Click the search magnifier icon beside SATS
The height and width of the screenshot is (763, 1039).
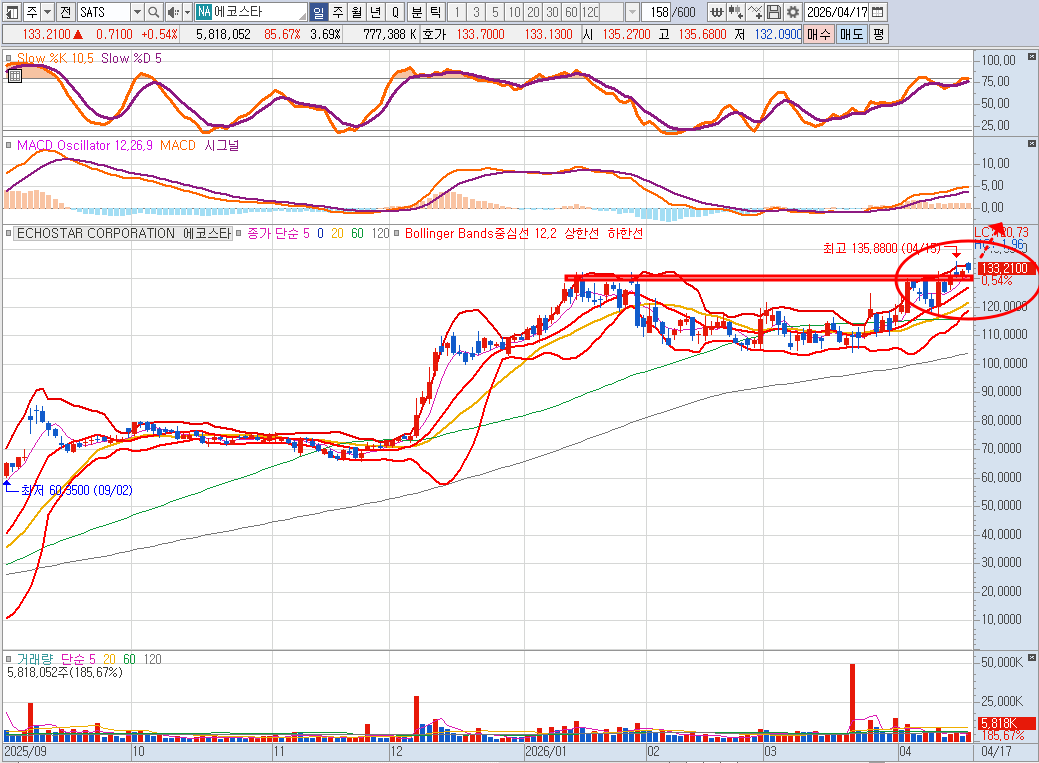pyautogui.click(x=153, y=12)
